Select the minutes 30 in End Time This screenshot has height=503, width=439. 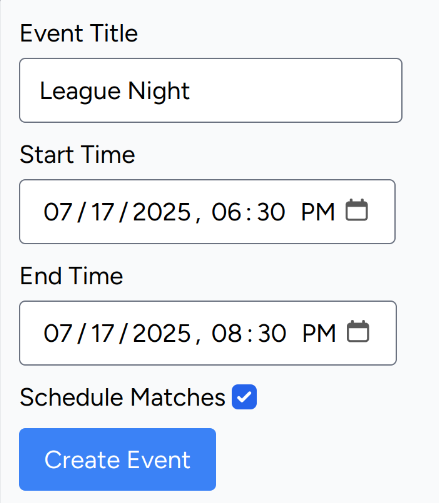click(272, 333)
